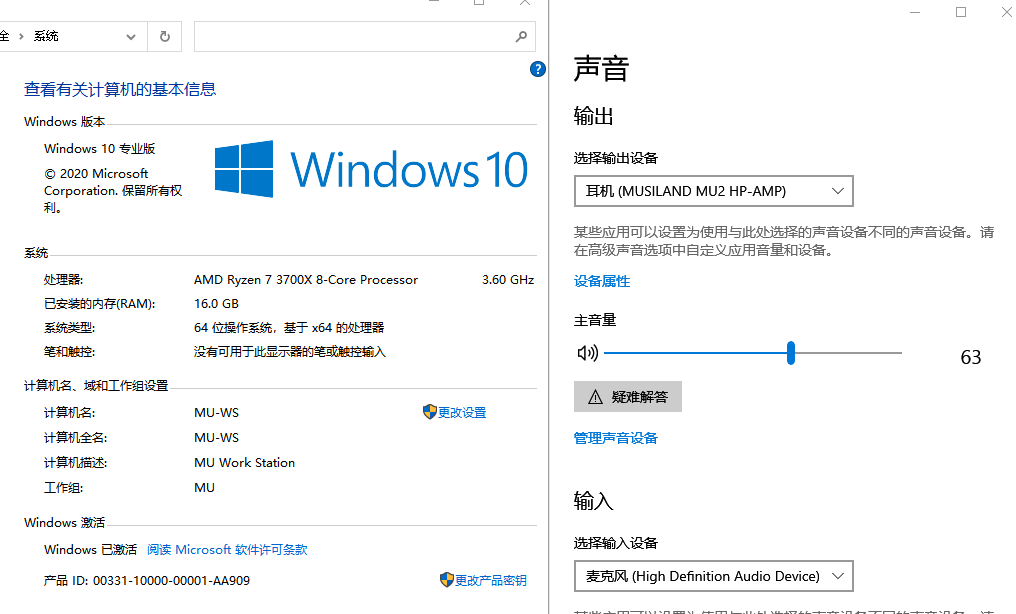Minimize the Sound settings window
The image size is (1016, 614).
[x=915, y=12]
